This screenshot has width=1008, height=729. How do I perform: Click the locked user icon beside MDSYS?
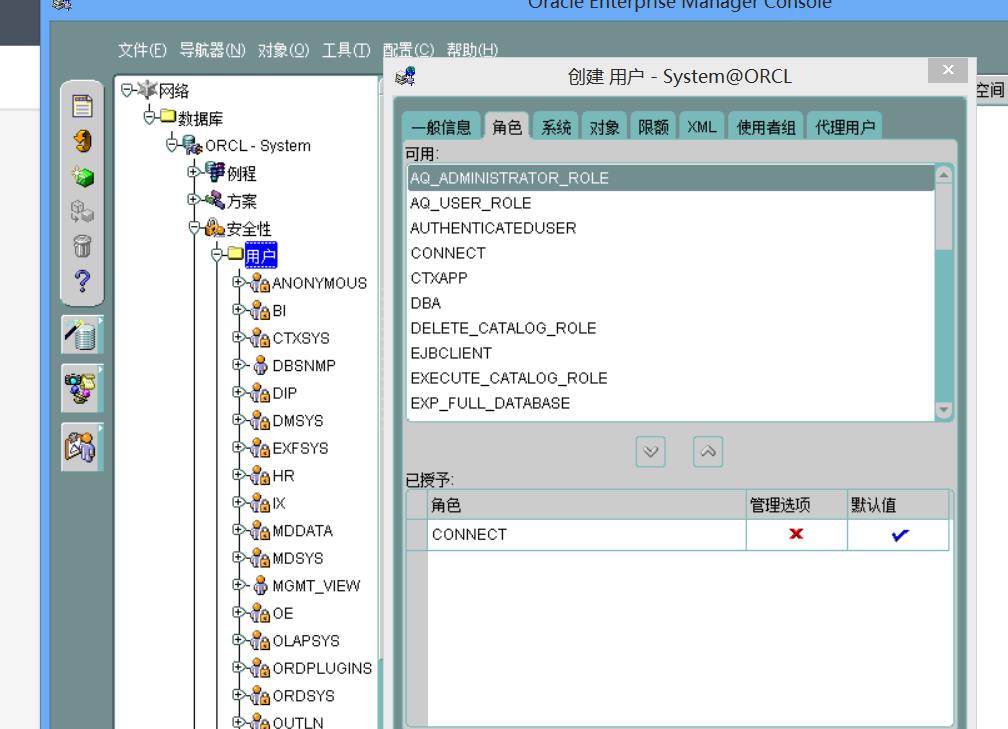[260, 557]
